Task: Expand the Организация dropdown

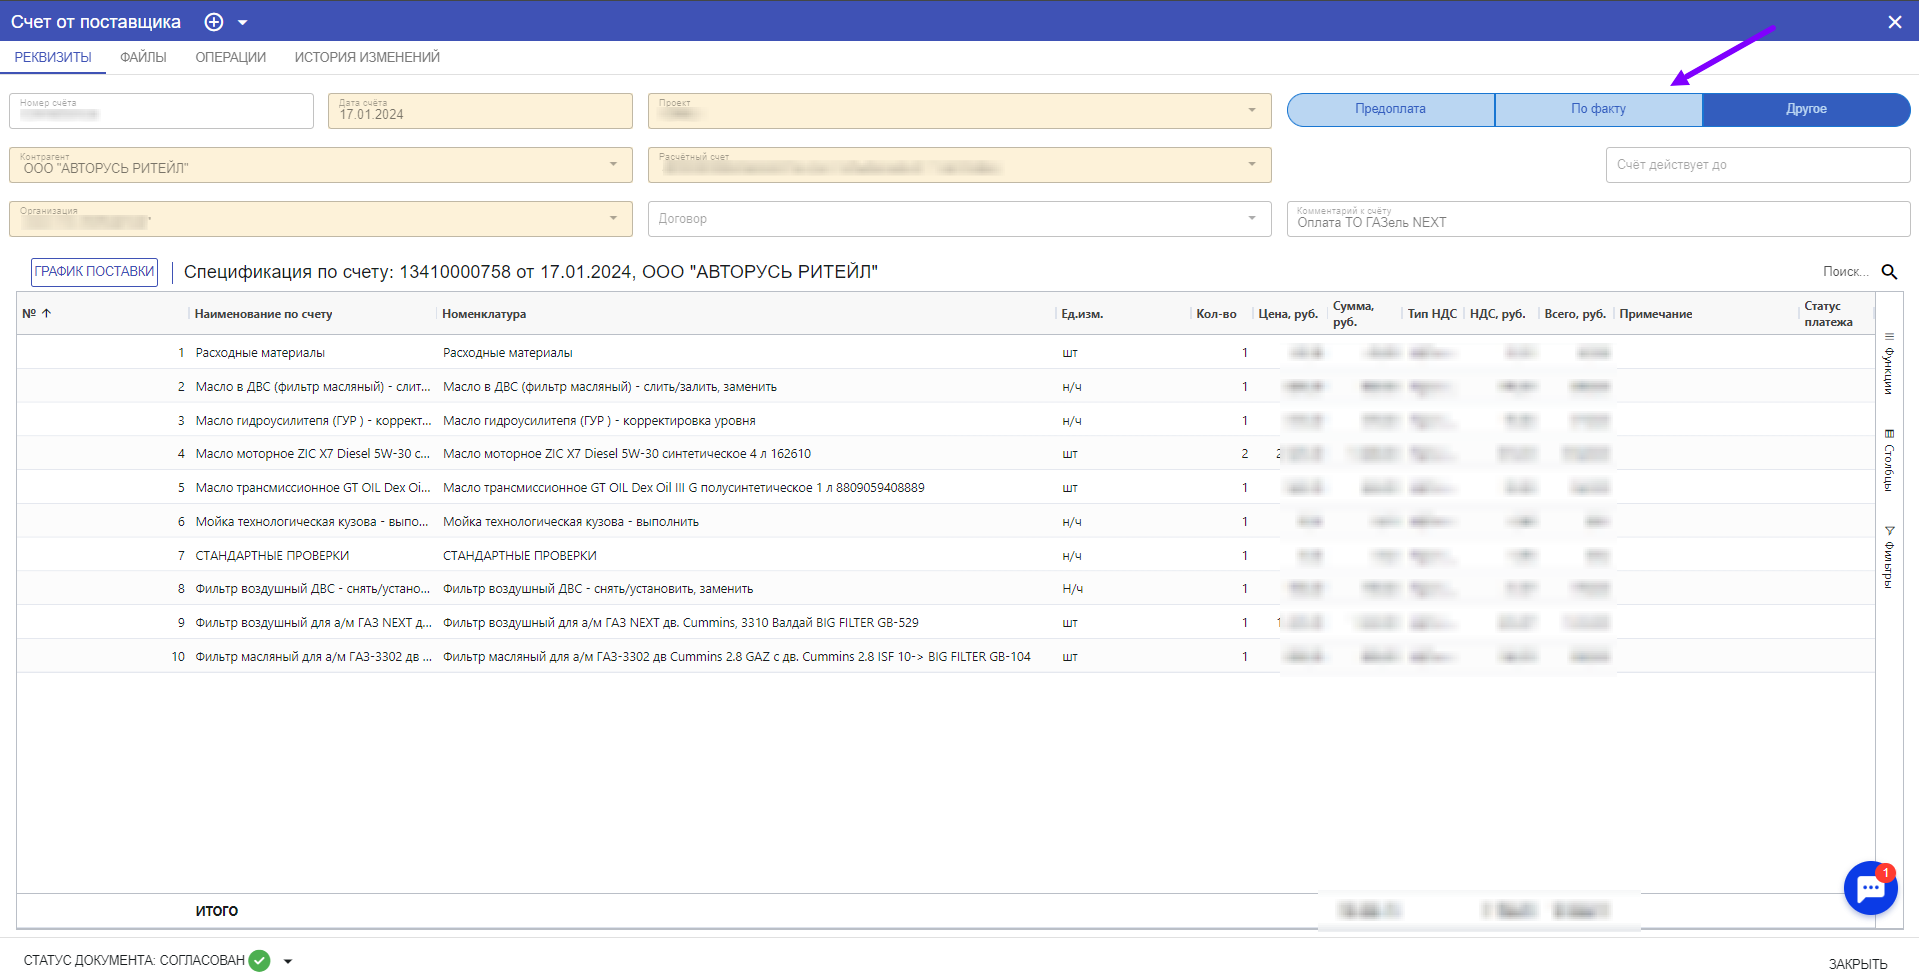Action: click(613, 218)
